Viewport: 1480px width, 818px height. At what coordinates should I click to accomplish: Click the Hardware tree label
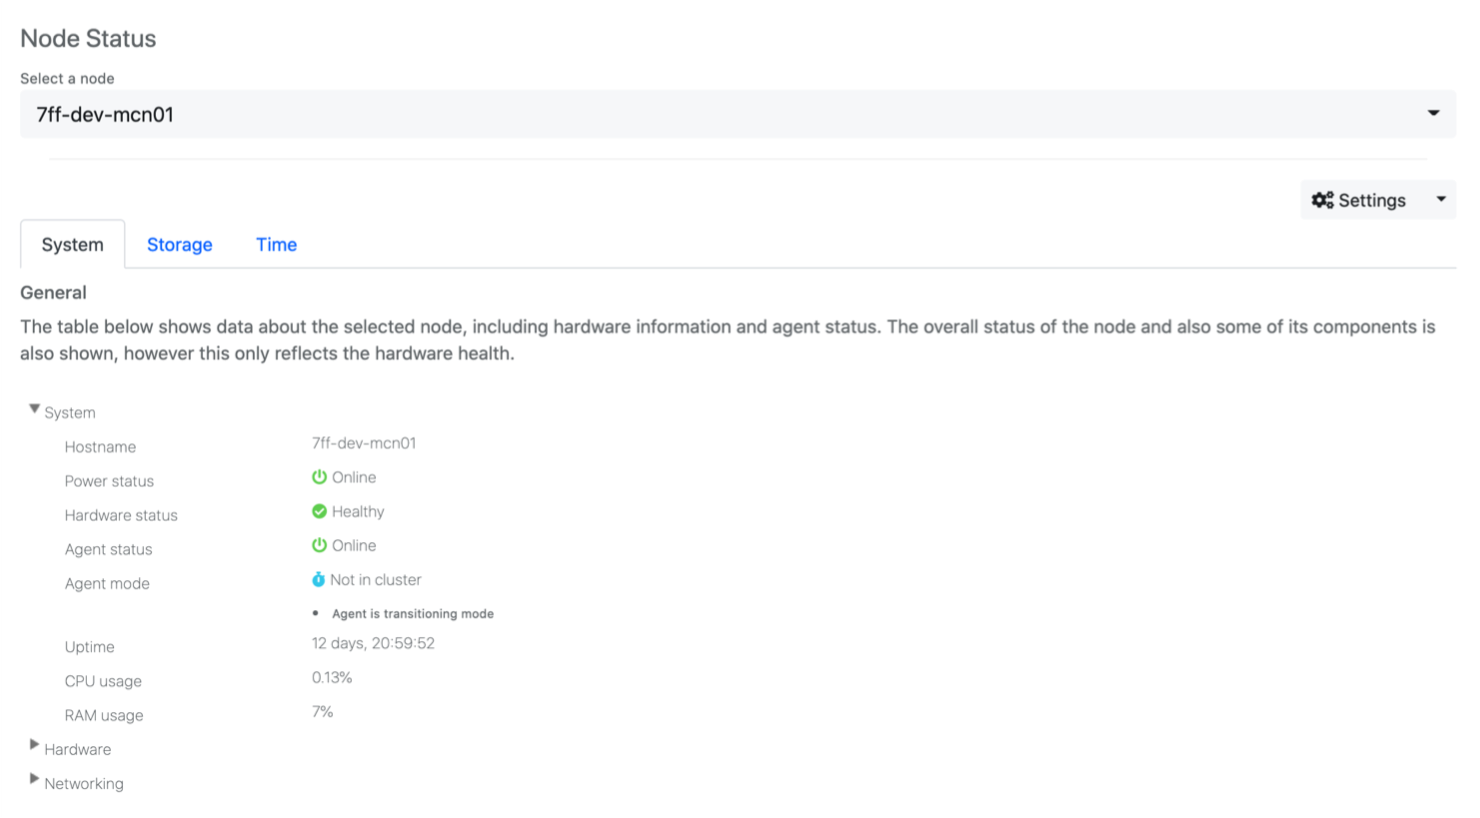click(x=78, y=749)
